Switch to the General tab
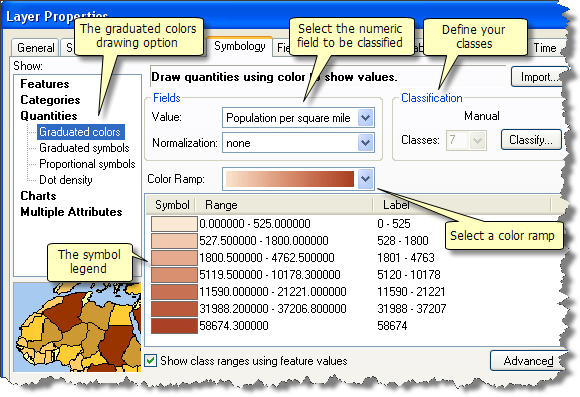This screenshot has width=580, height=397. (x=35, y=48)
